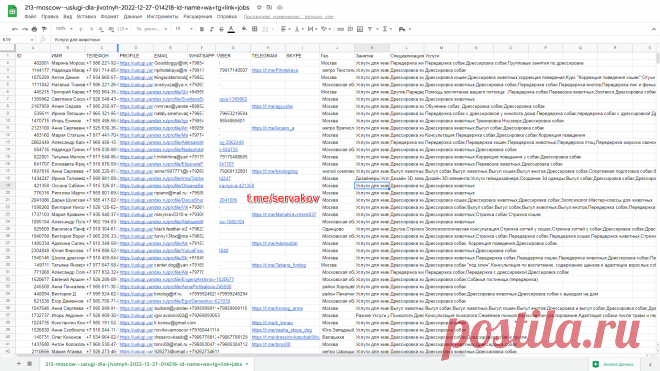This screenshot has height=371, width=660.
Task: Open the font size dropdown
Action: [x=184, y=29]
